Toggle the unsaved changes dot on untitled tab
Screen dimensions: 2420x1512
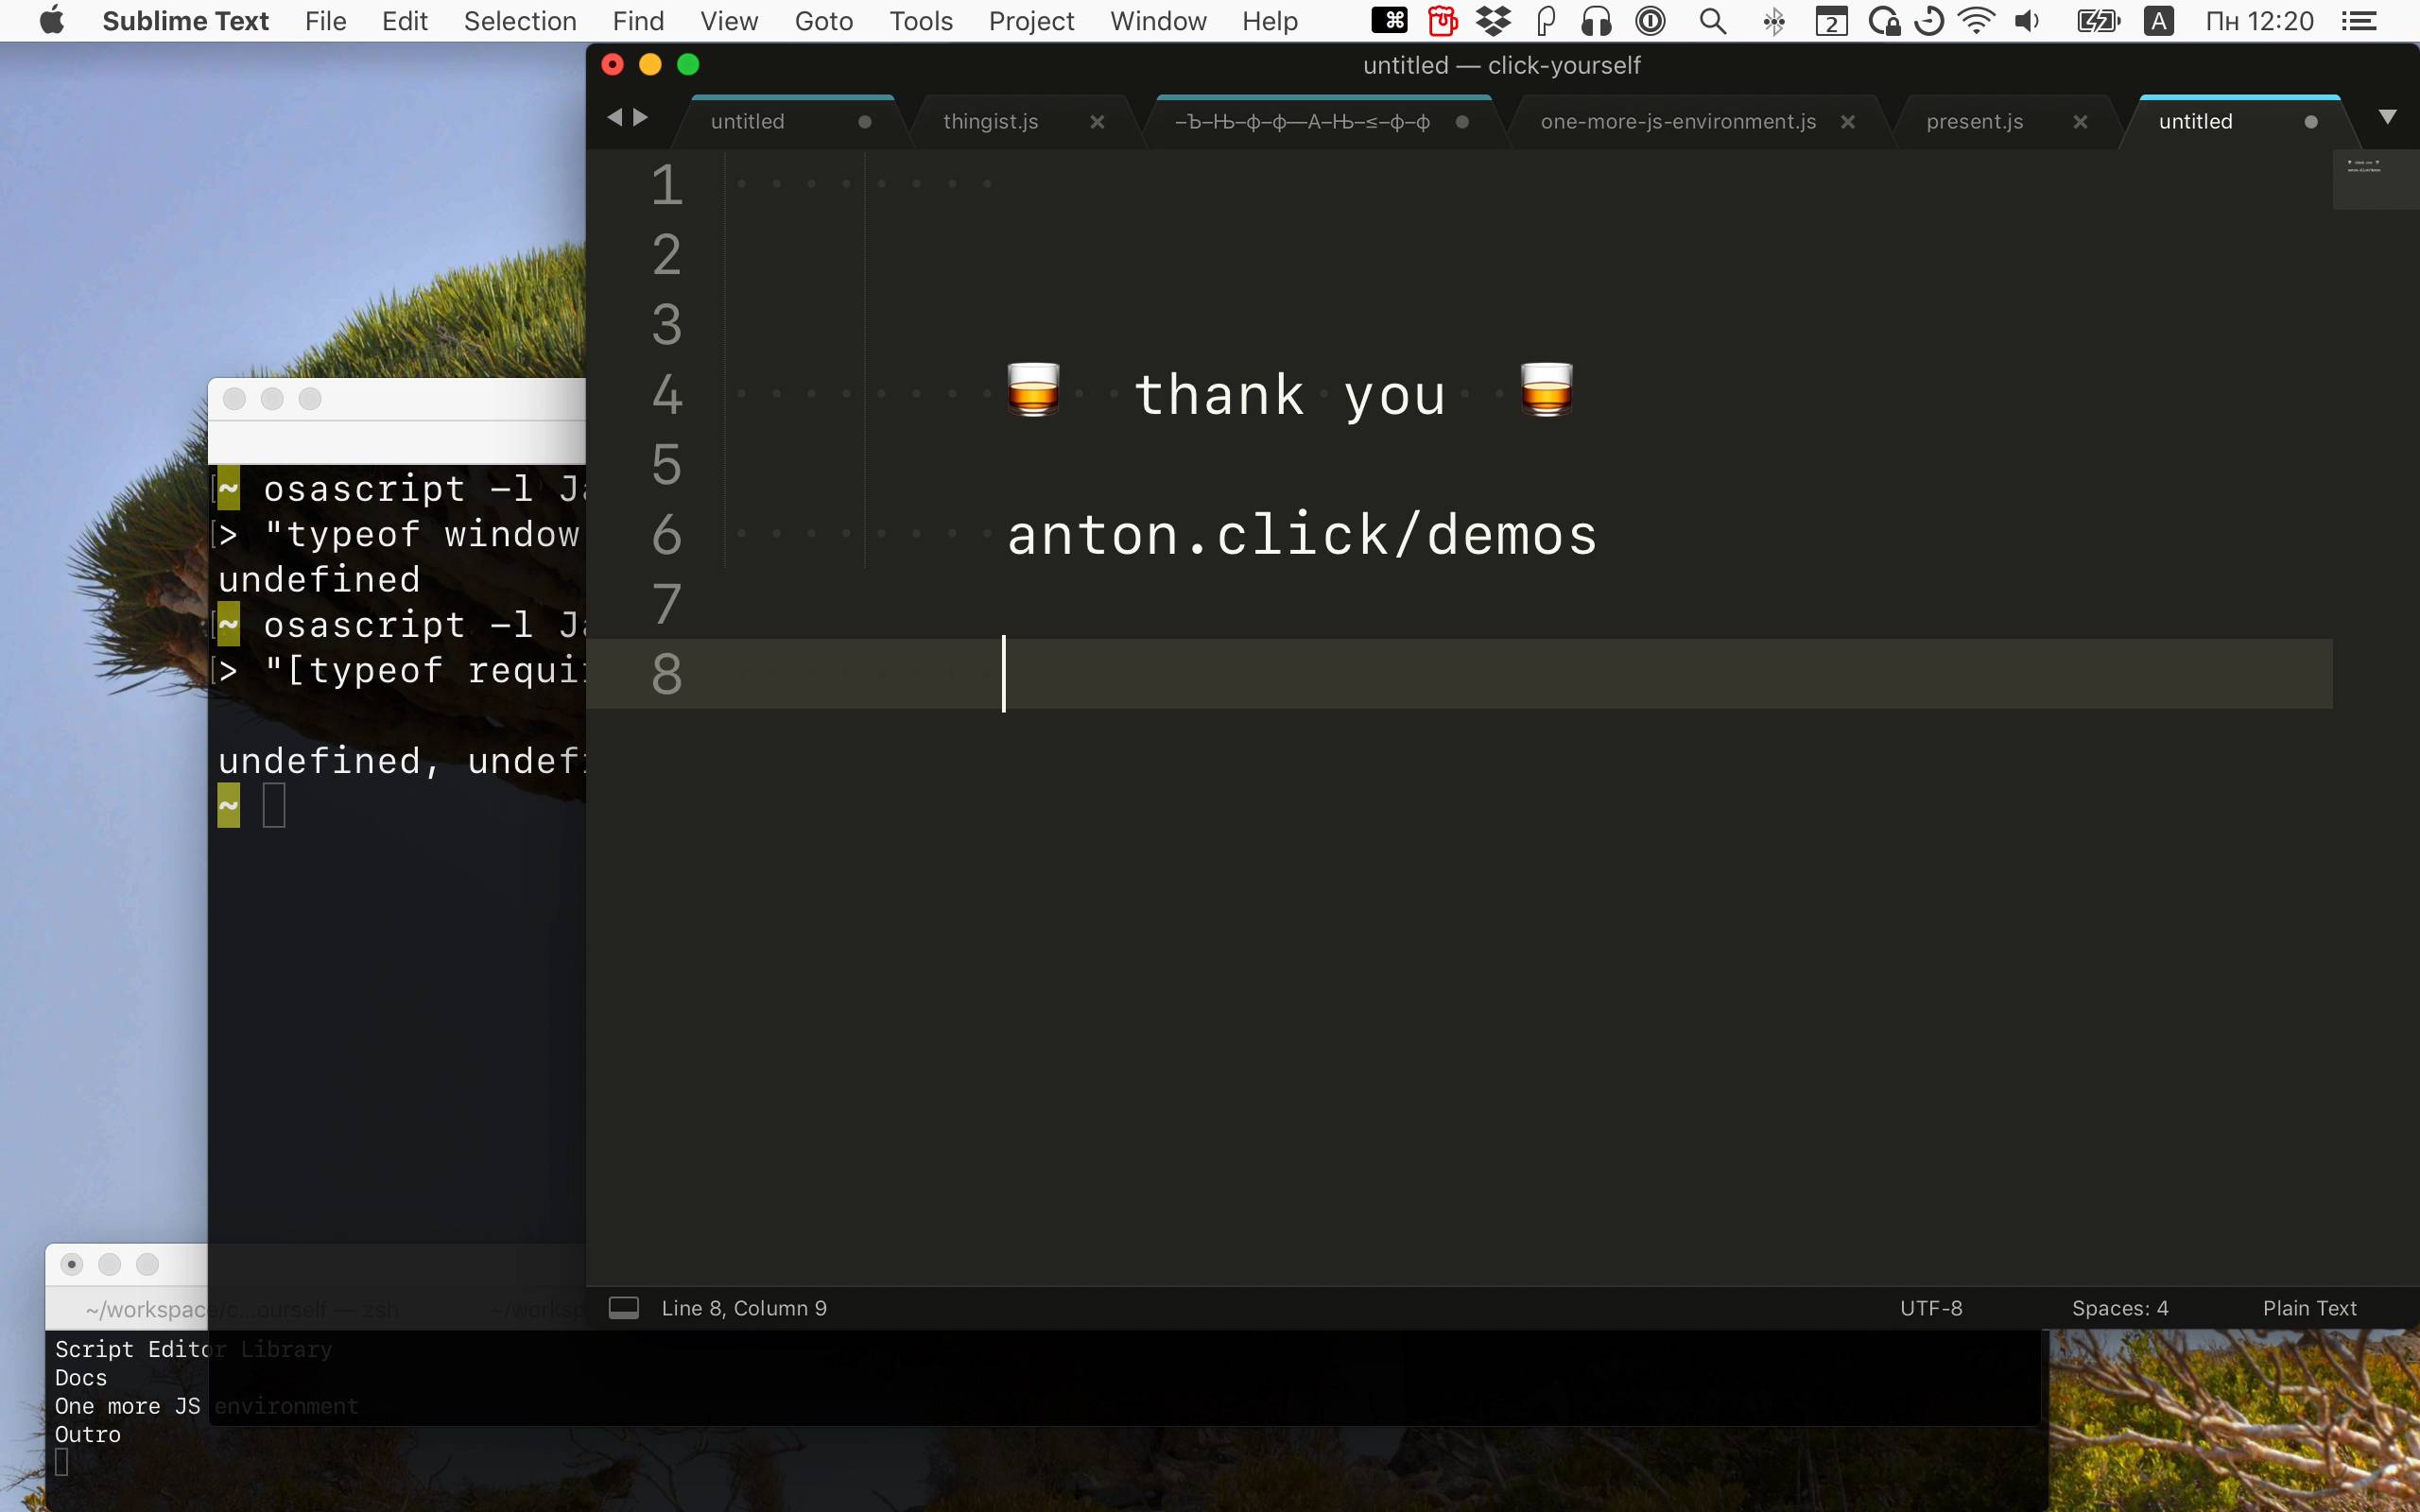pos(2308,120)
